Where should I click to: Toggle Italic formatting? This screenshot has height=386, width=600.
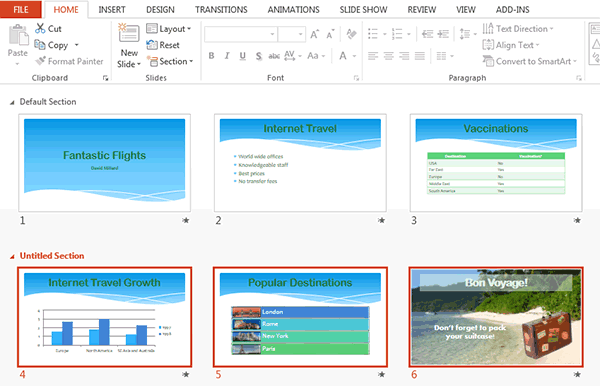point(227,56)
